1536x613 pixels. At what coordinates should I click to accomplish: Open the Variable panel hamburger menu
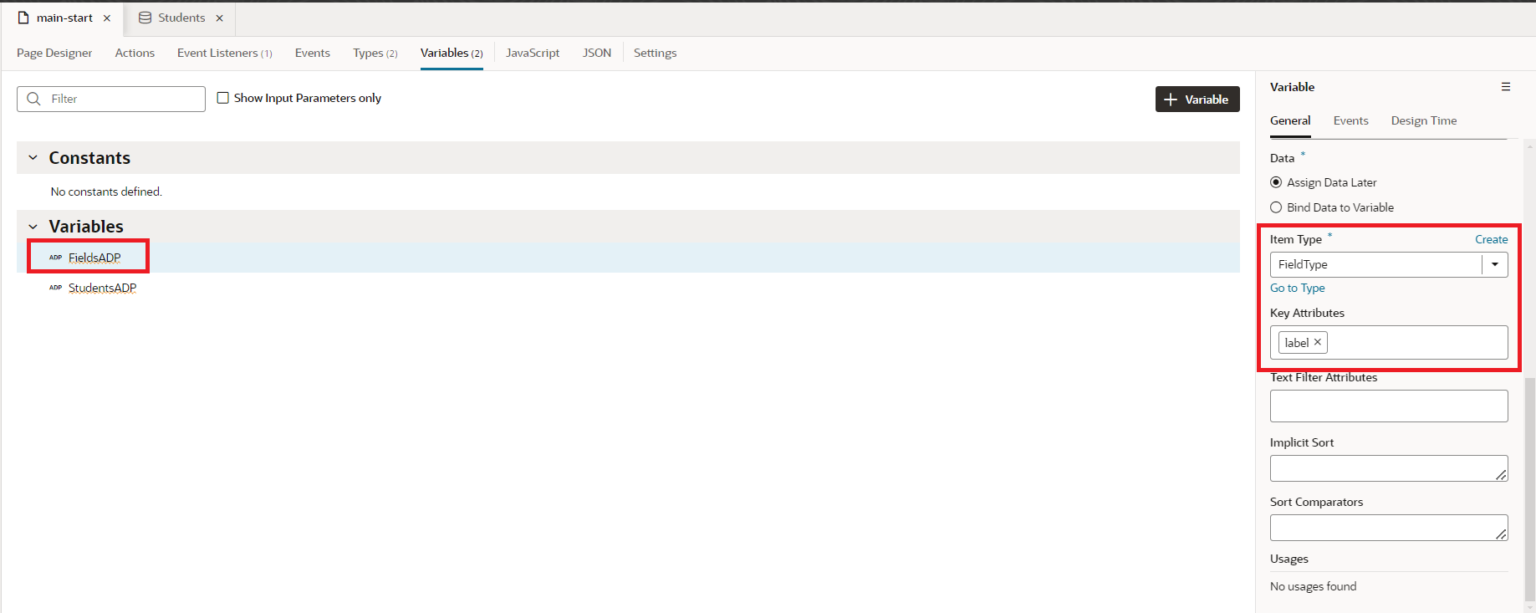1506,86
